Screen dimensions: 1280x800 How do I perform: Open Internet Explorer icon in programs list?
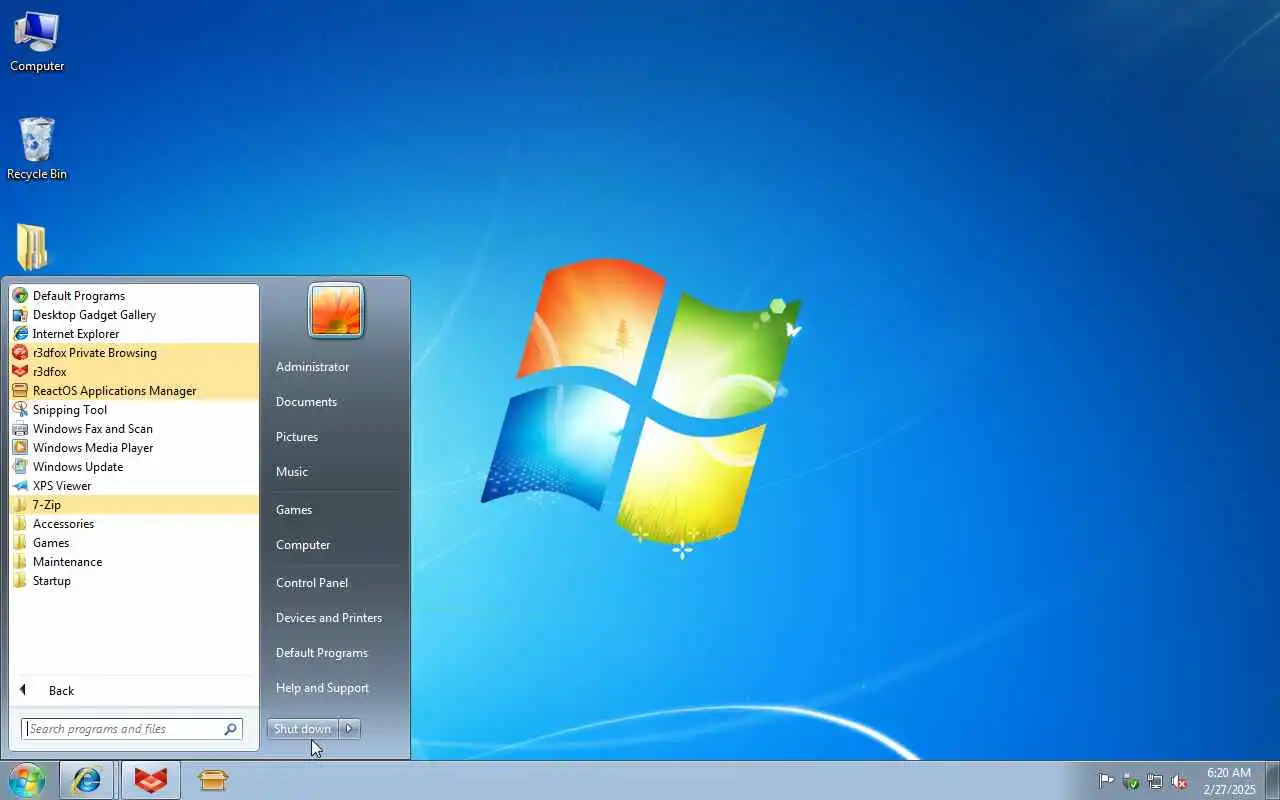click(20, 334)
